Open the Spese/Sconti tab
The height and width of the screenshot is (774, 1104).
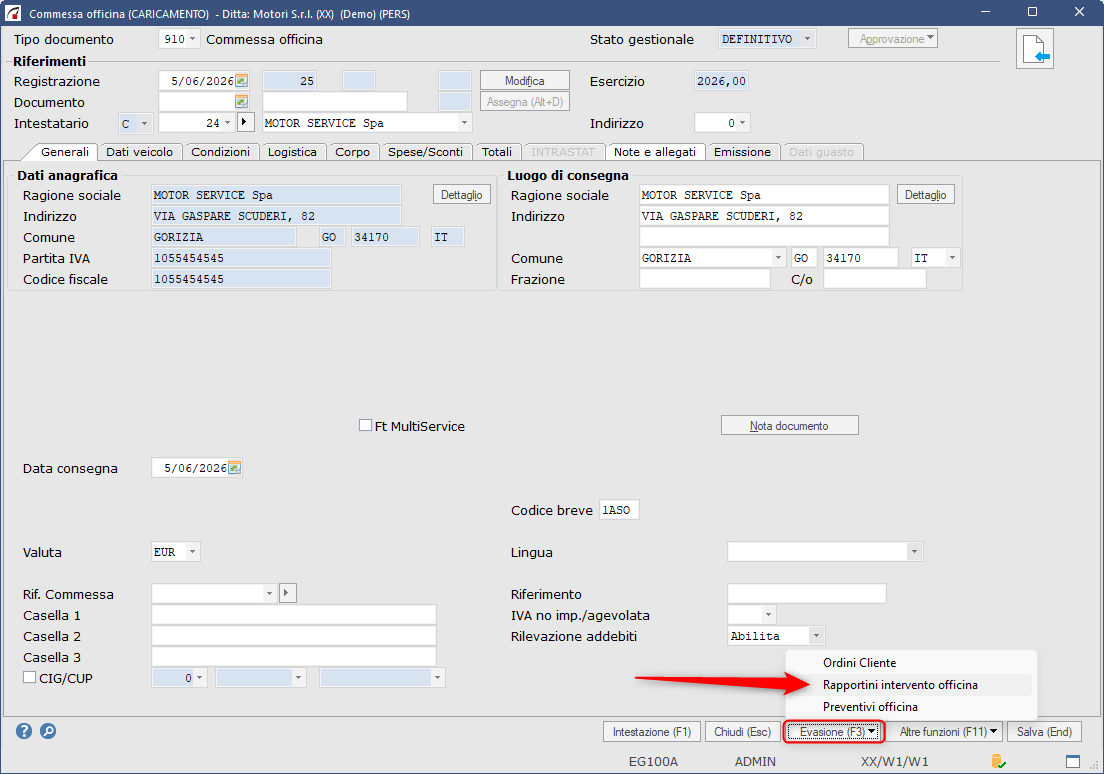click(425, 152)
